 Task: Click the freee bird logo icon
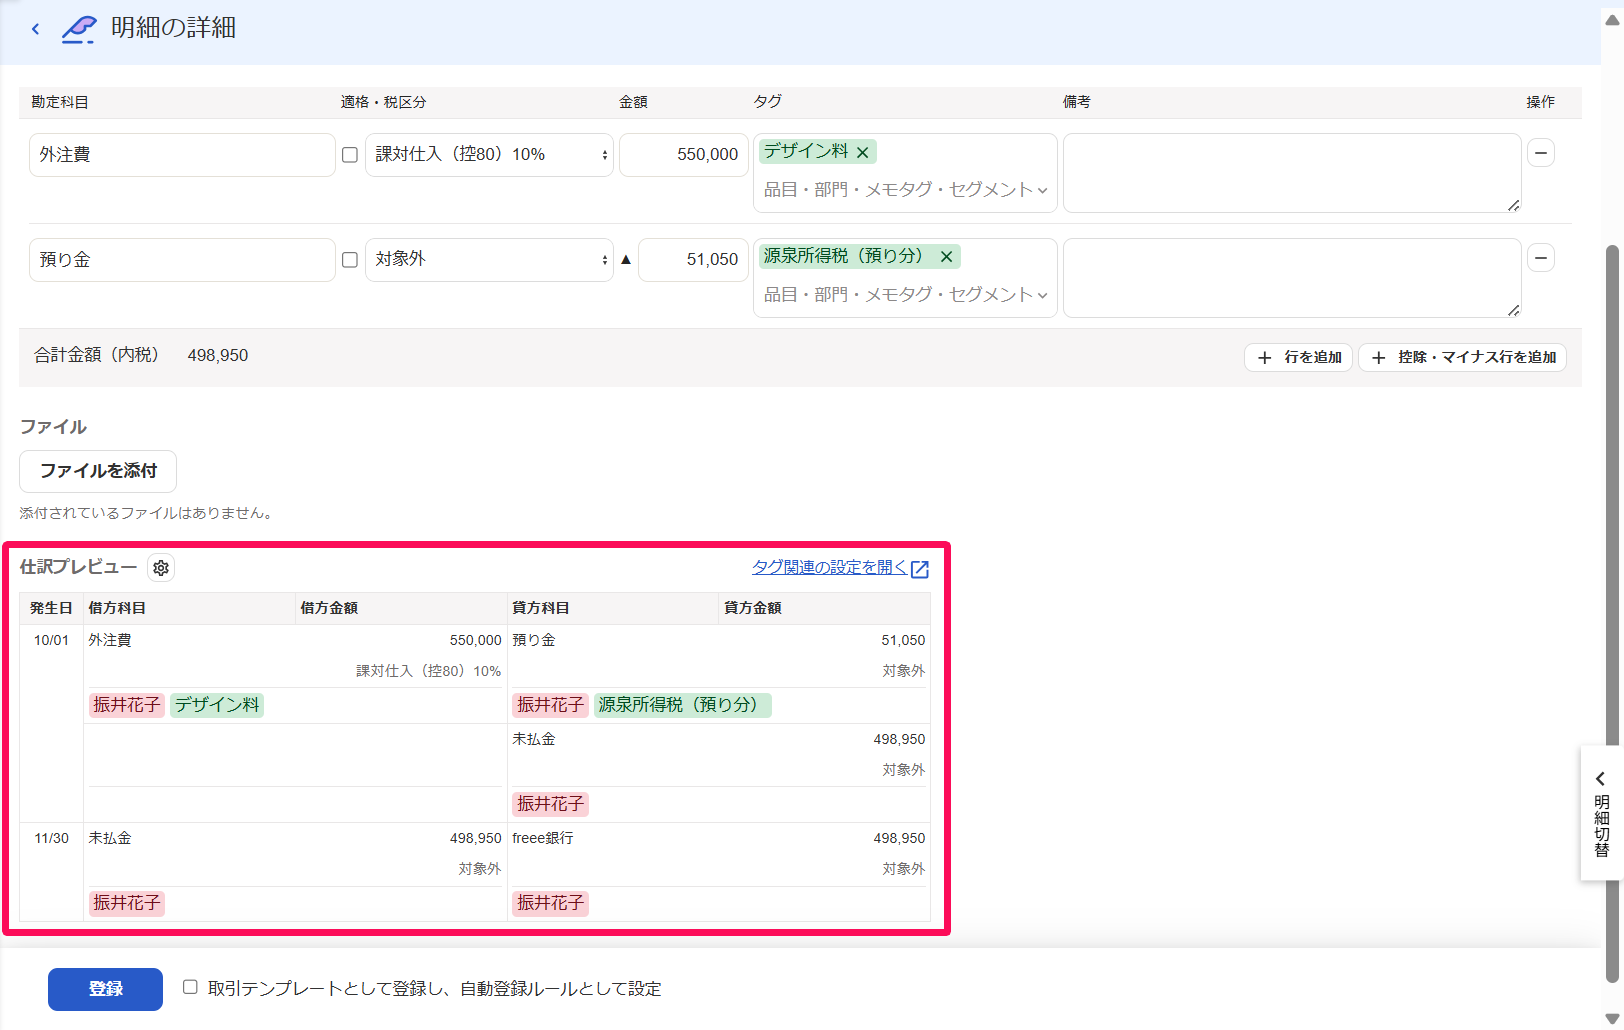coord(79,29)
